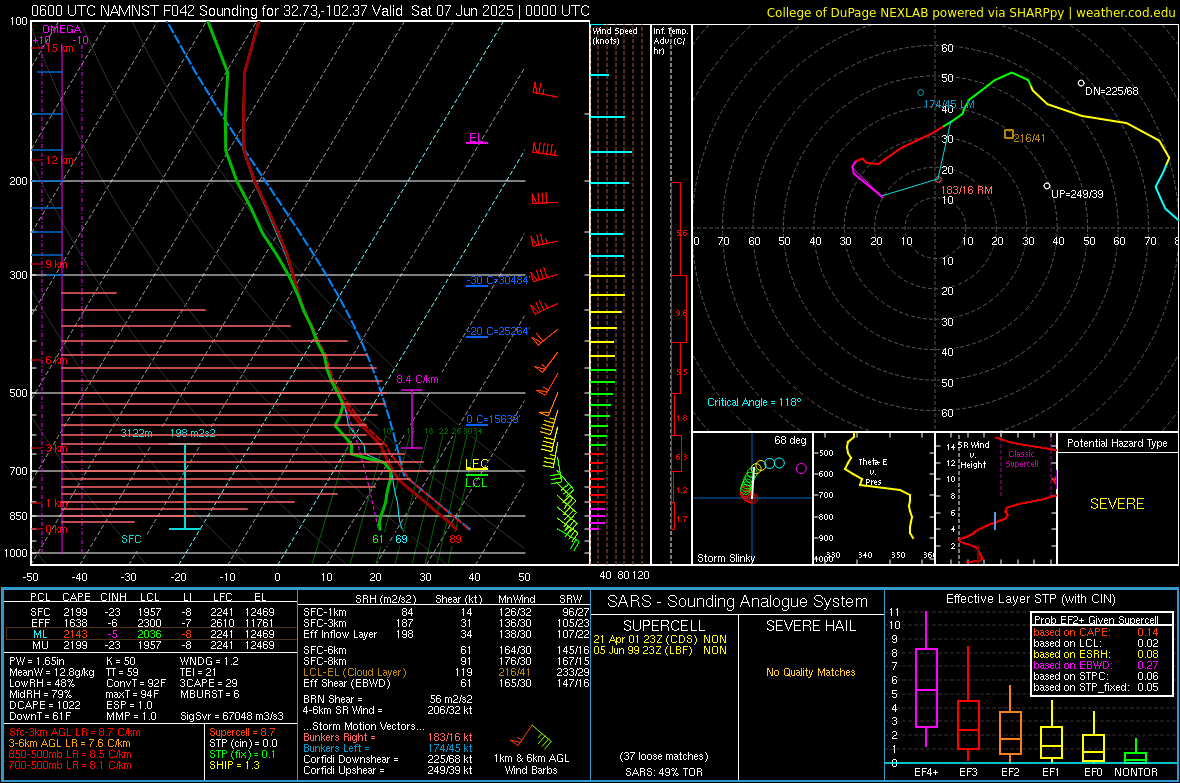Click the based on EBWD: 0.27 line
Screen dimensions: 1180x783
pos(1096,665)
